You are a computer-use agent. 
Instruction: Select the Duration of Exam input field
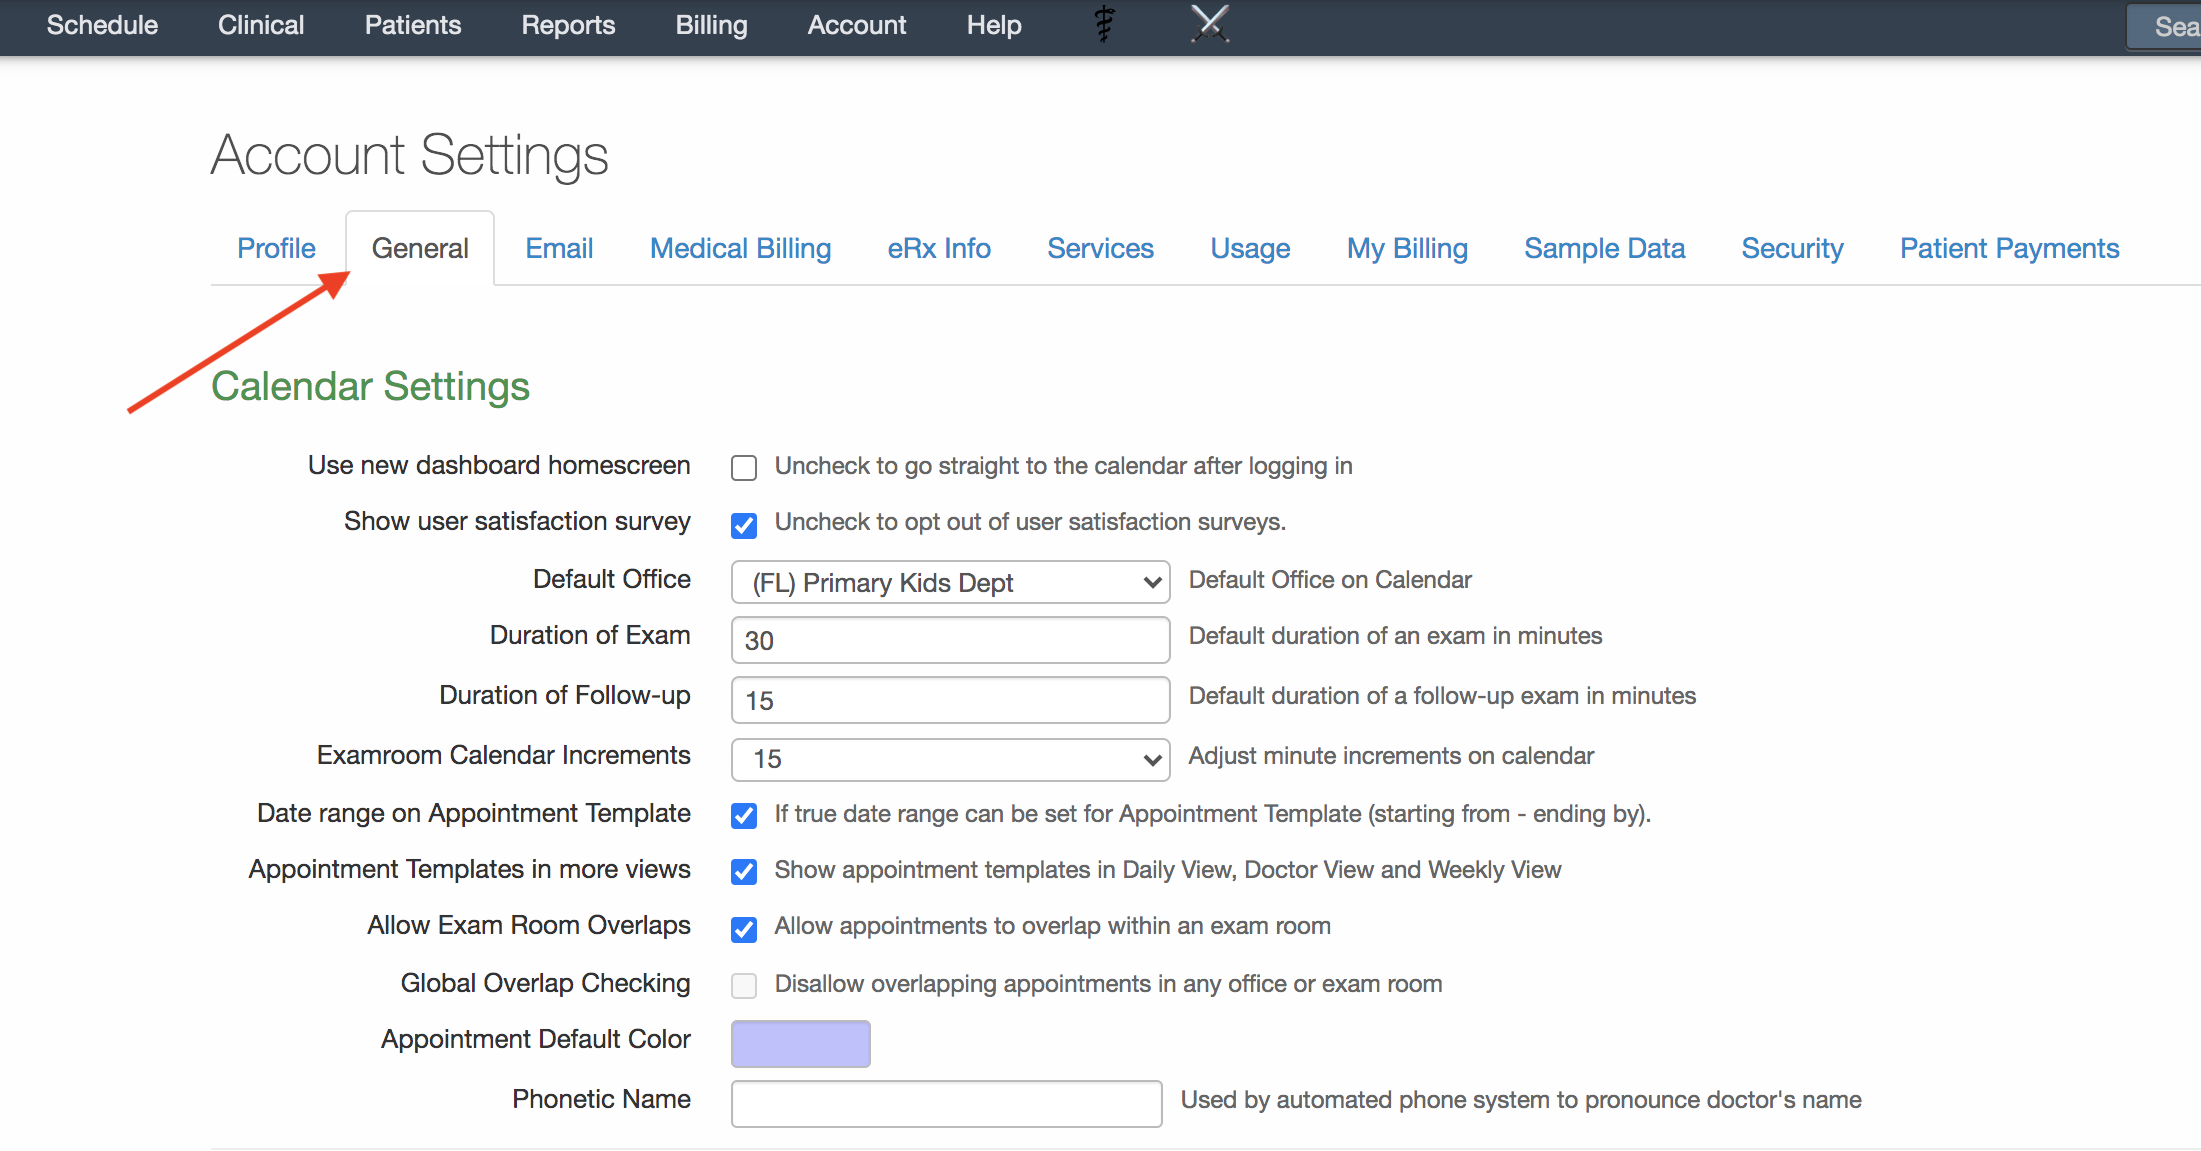952,639
